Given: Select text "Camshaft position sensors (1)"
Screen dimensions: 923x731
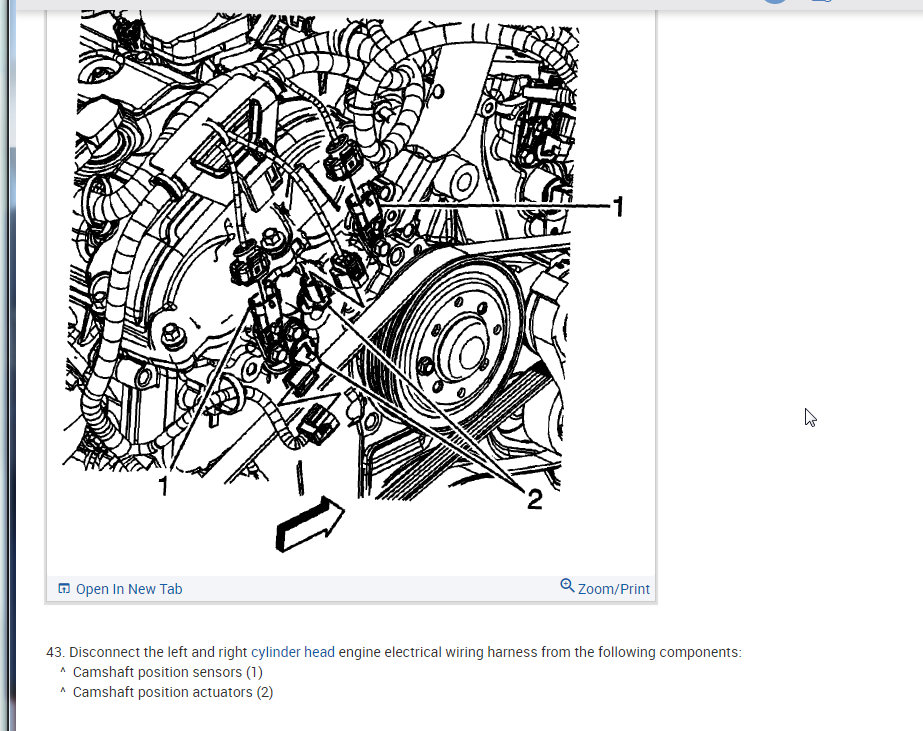Looking at the screenshot, I should (168, 672).
